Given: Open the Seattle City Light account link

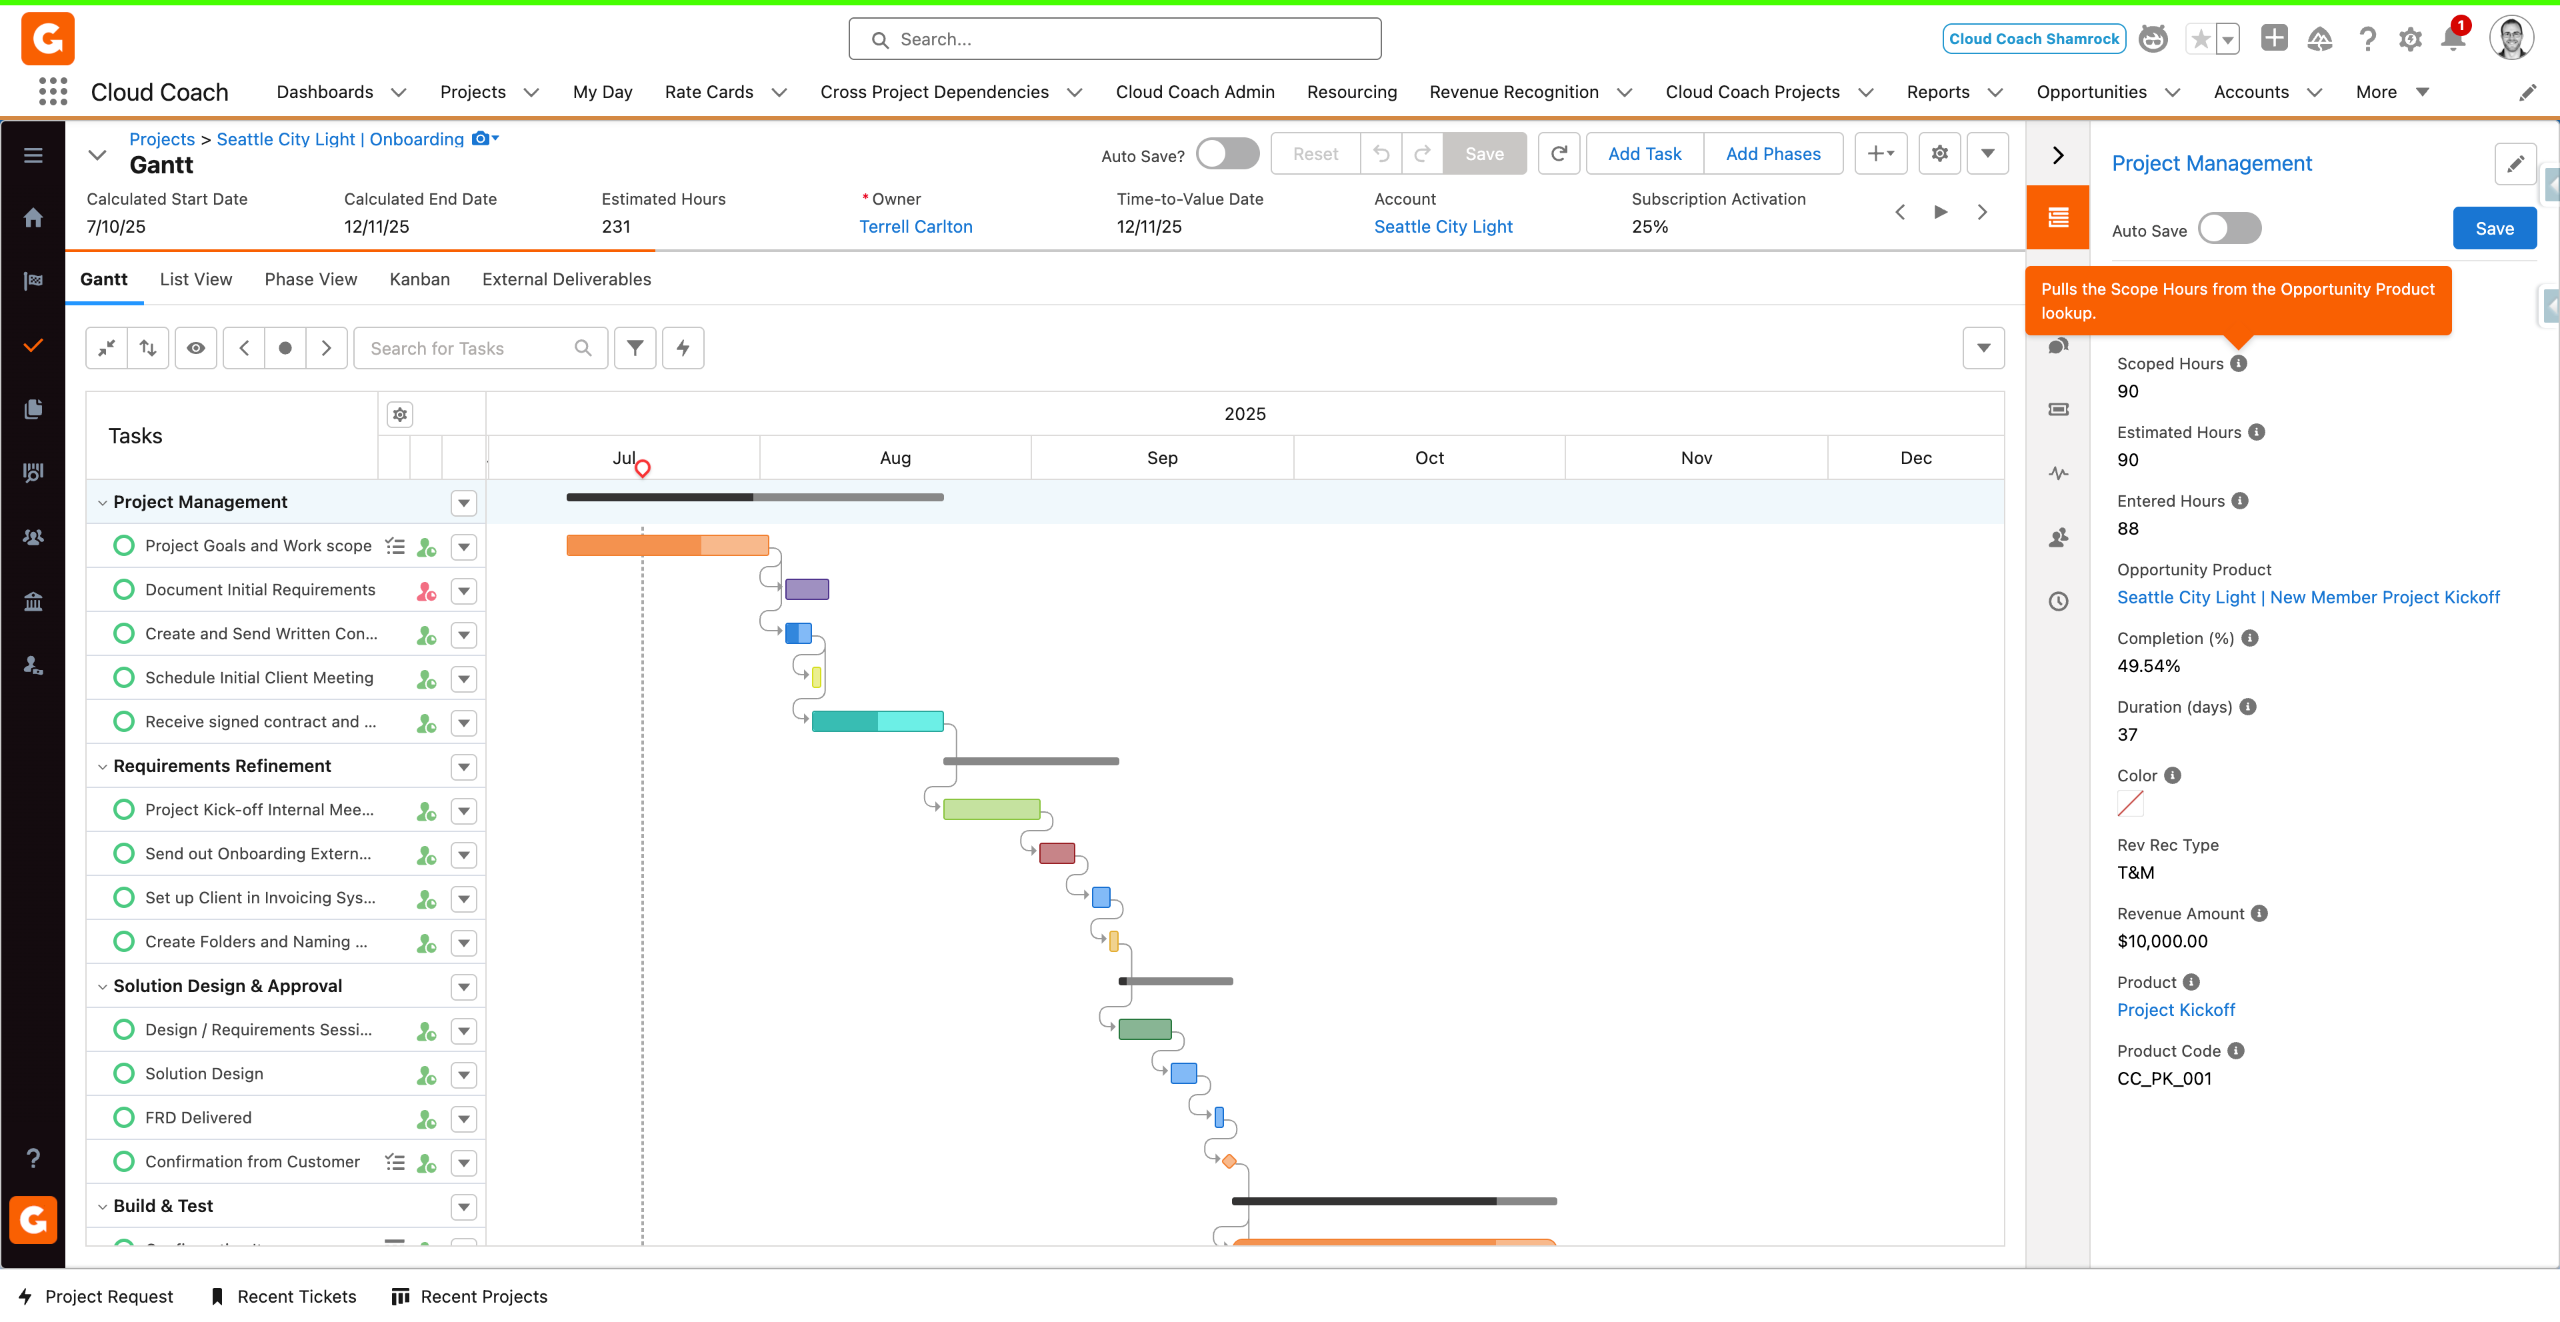Looking at the screenshot, I should (x=1442, y=227).
